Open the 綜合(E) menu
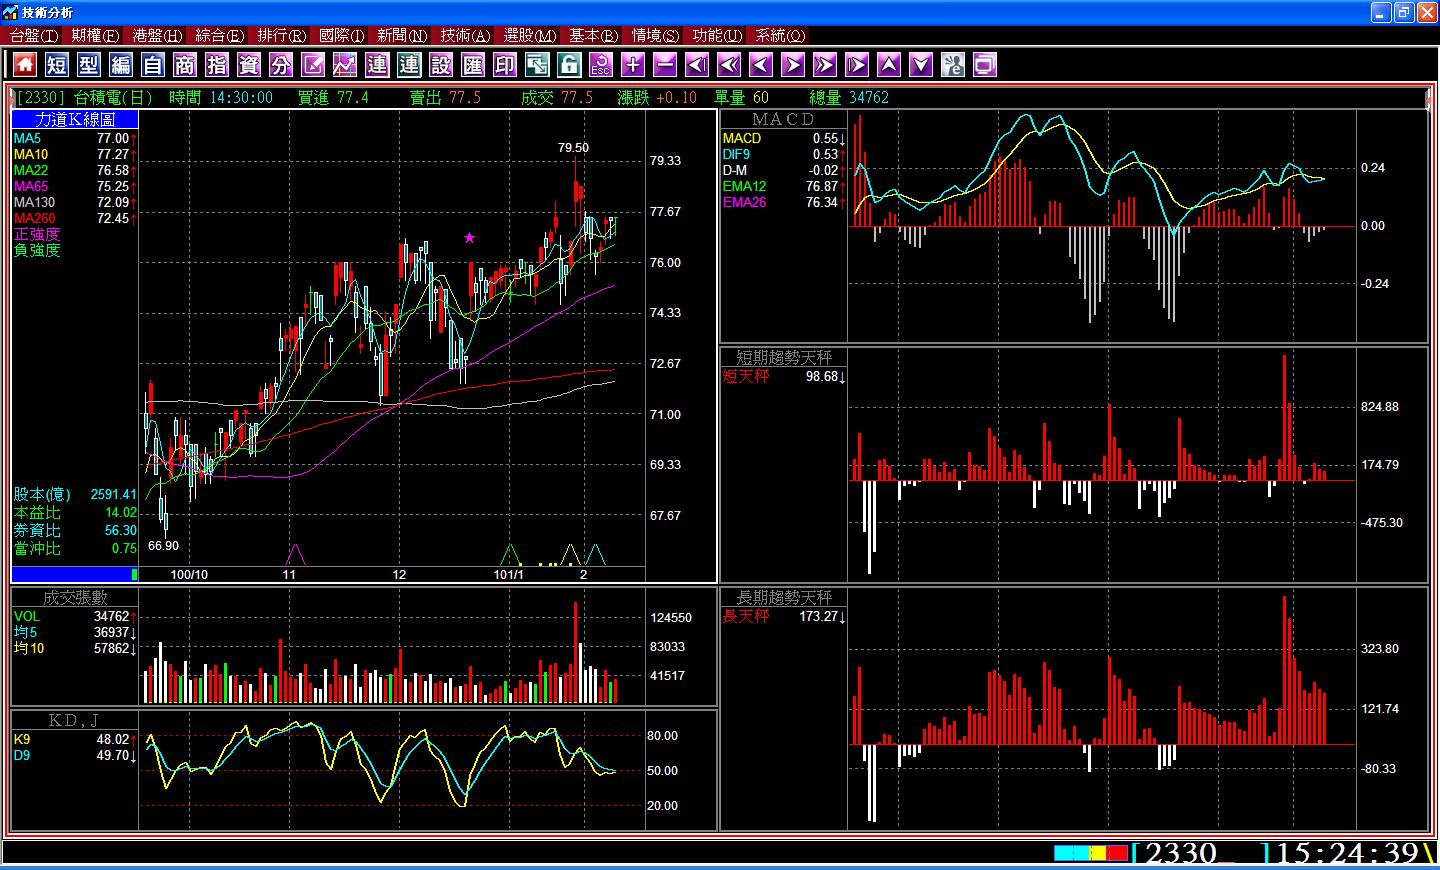Viewport: 1440px width, 870px height. click(219, 35)
